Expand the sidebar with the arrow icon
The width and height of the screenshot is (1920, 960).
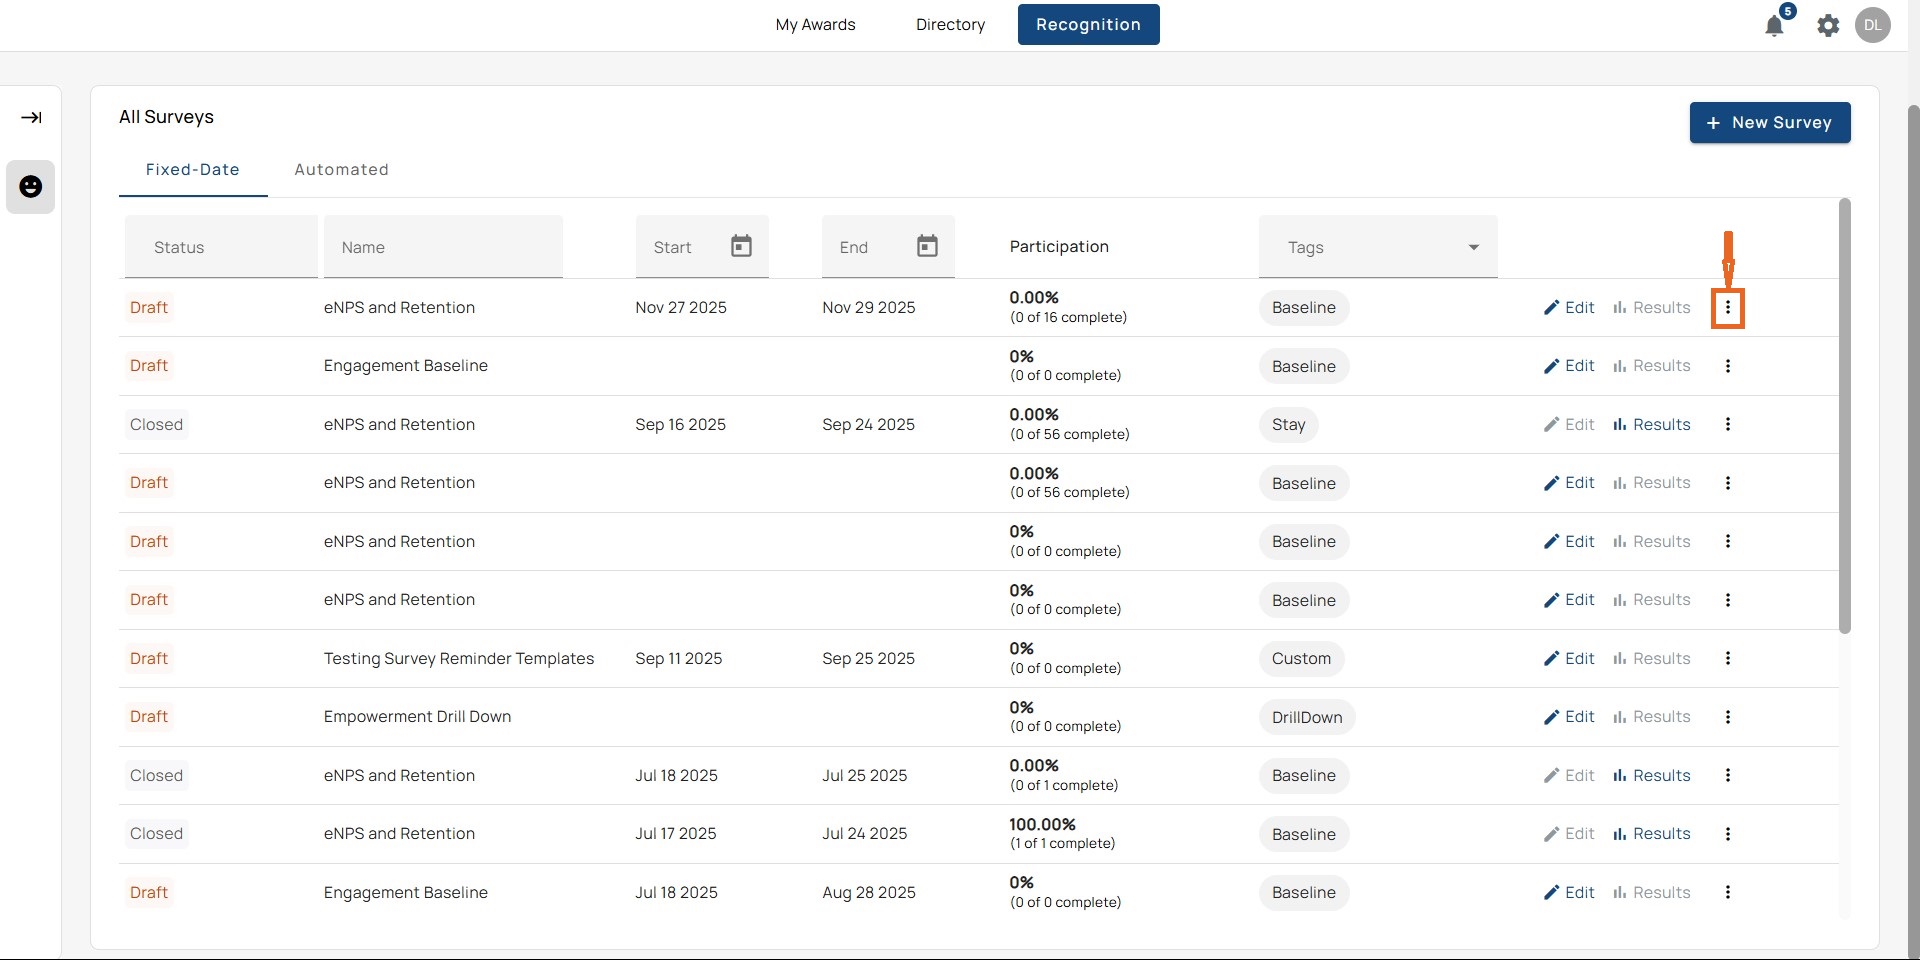pos(31,118)
